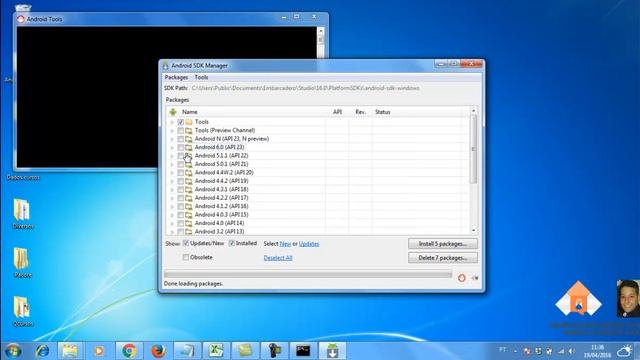The height and width of the screenshot is (360, 640).
Task: Click the Android SDK Manager title icon
Action: point(165,66)
